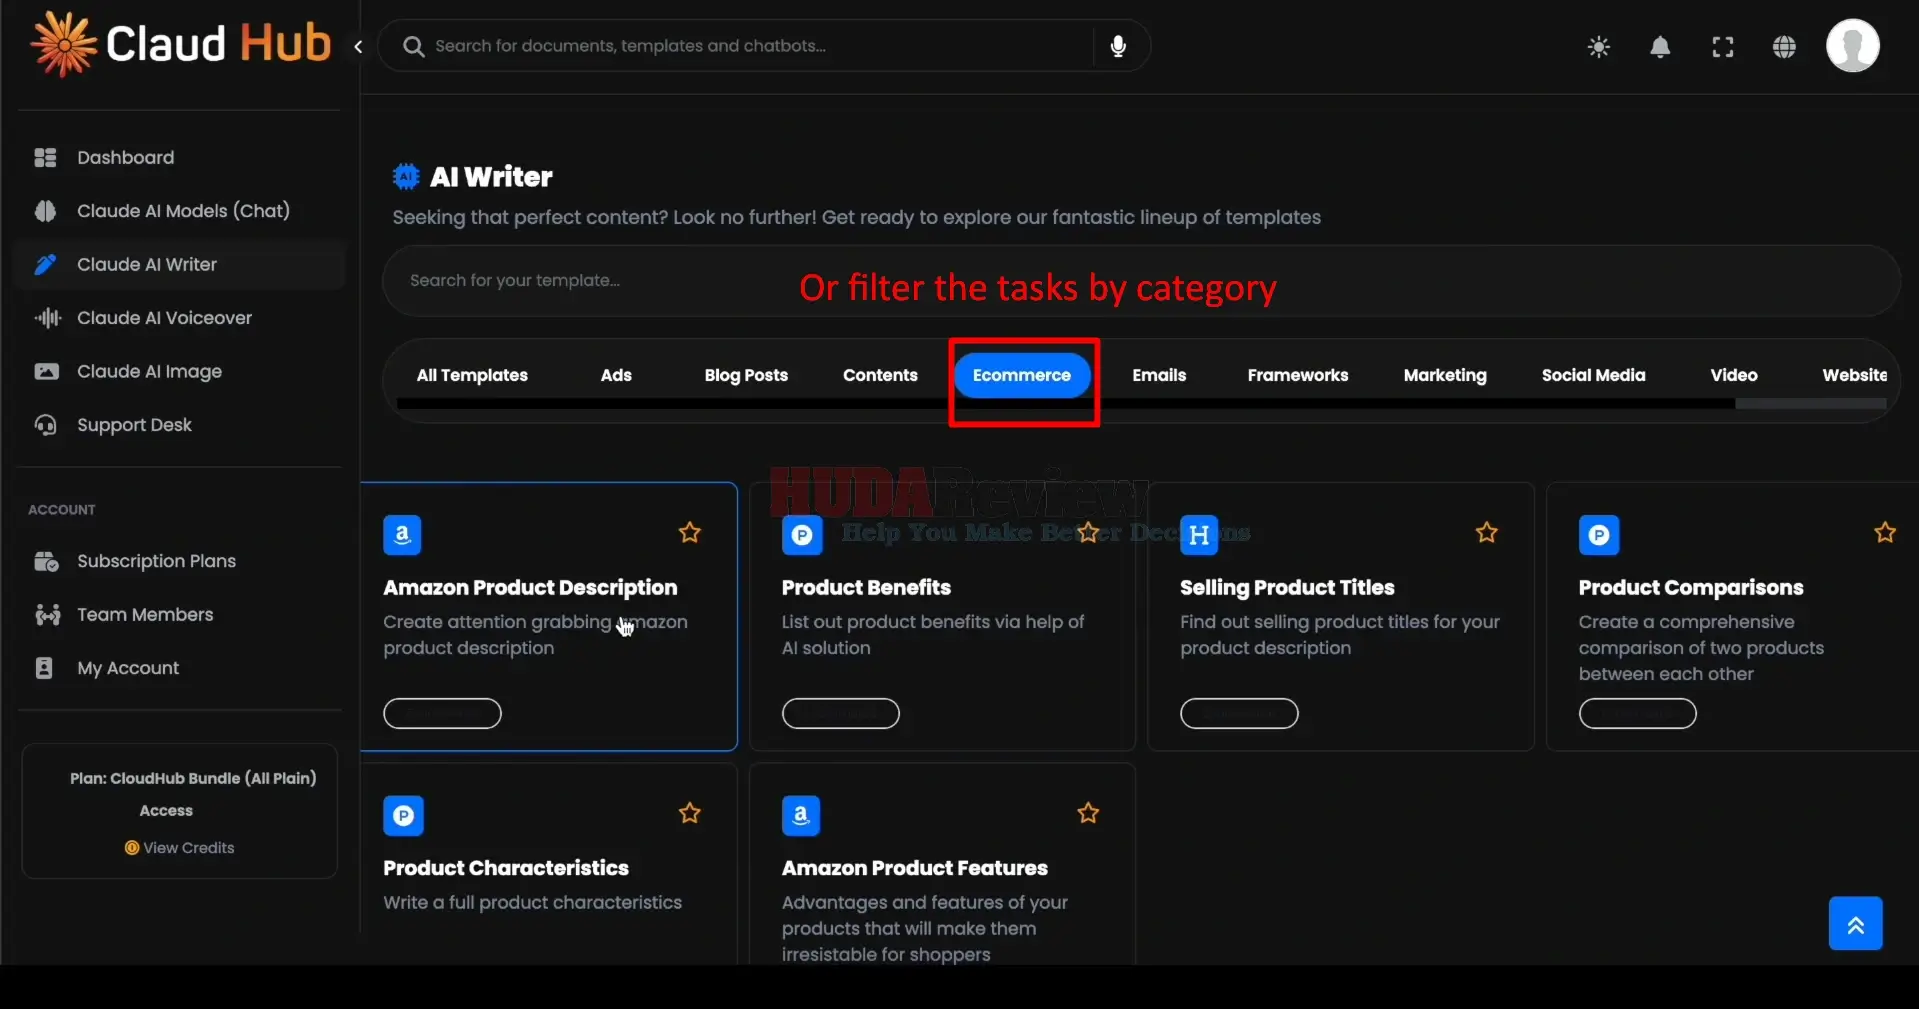Jump to top with the double-arrow button
1919x1009 pixels.
pyautogui.click(x=1855, y=923)
